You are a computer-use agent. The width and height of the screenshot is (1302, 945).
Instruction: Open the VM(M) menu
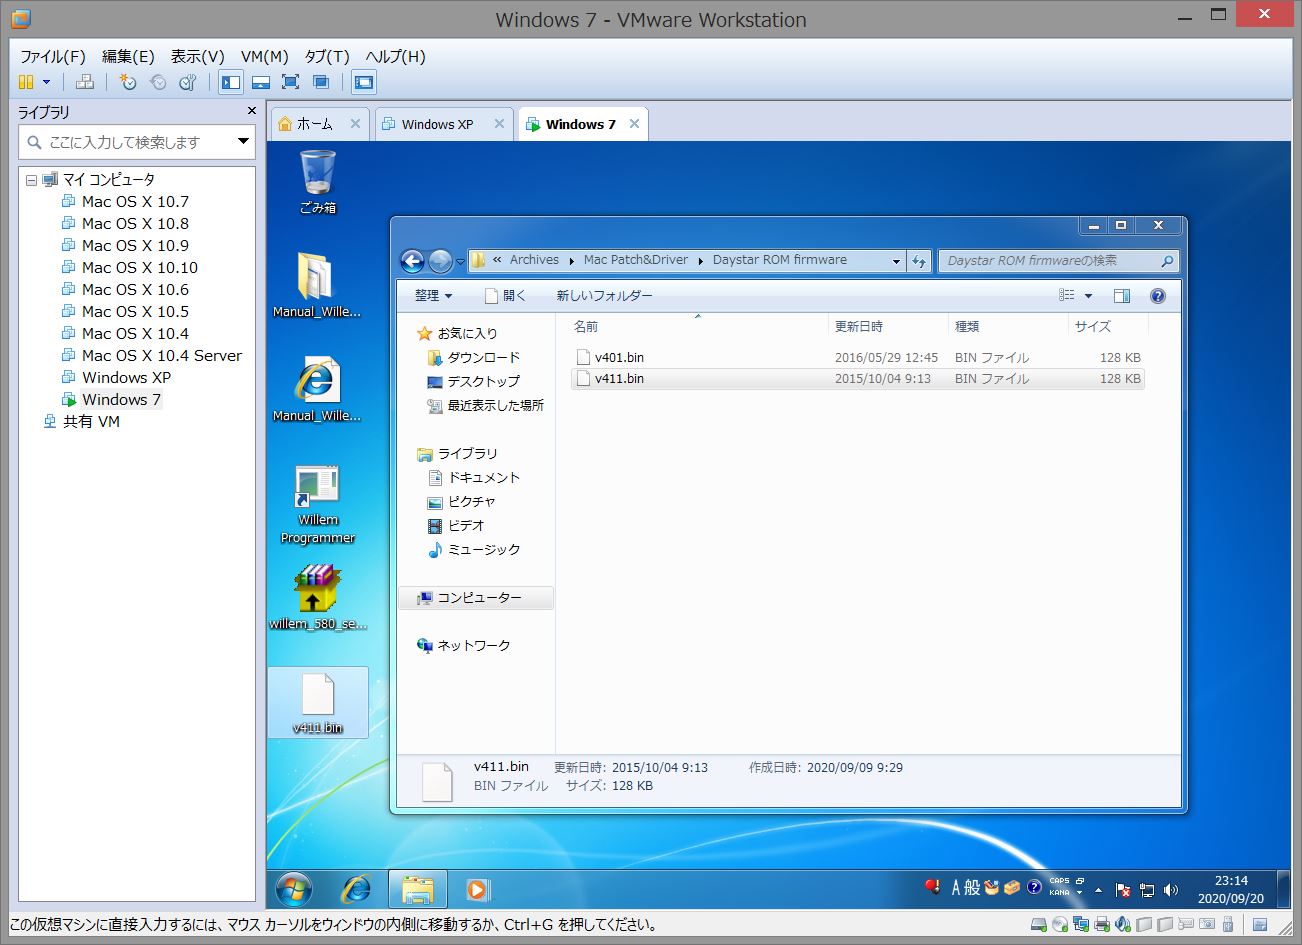coord(265,56)
